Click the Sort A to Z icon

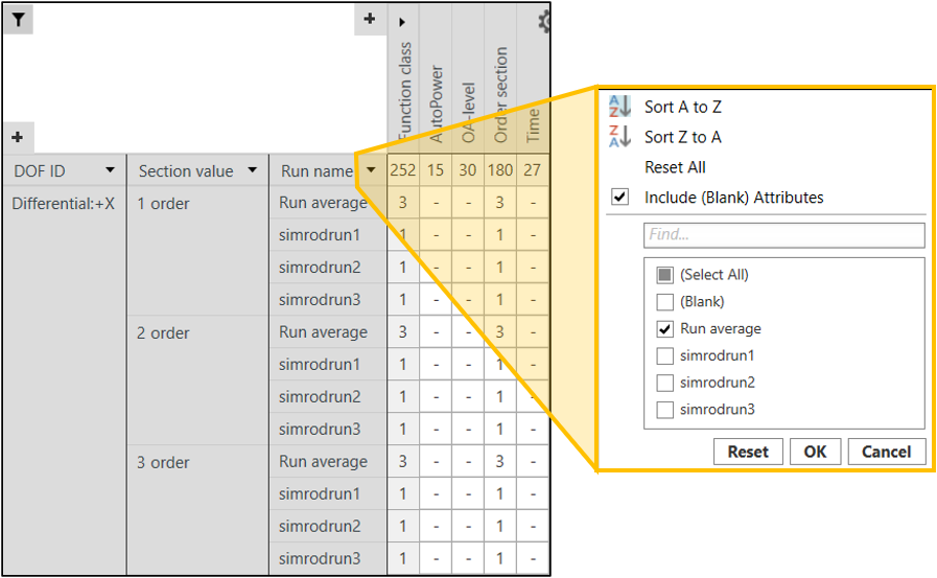tap(621, 107)
